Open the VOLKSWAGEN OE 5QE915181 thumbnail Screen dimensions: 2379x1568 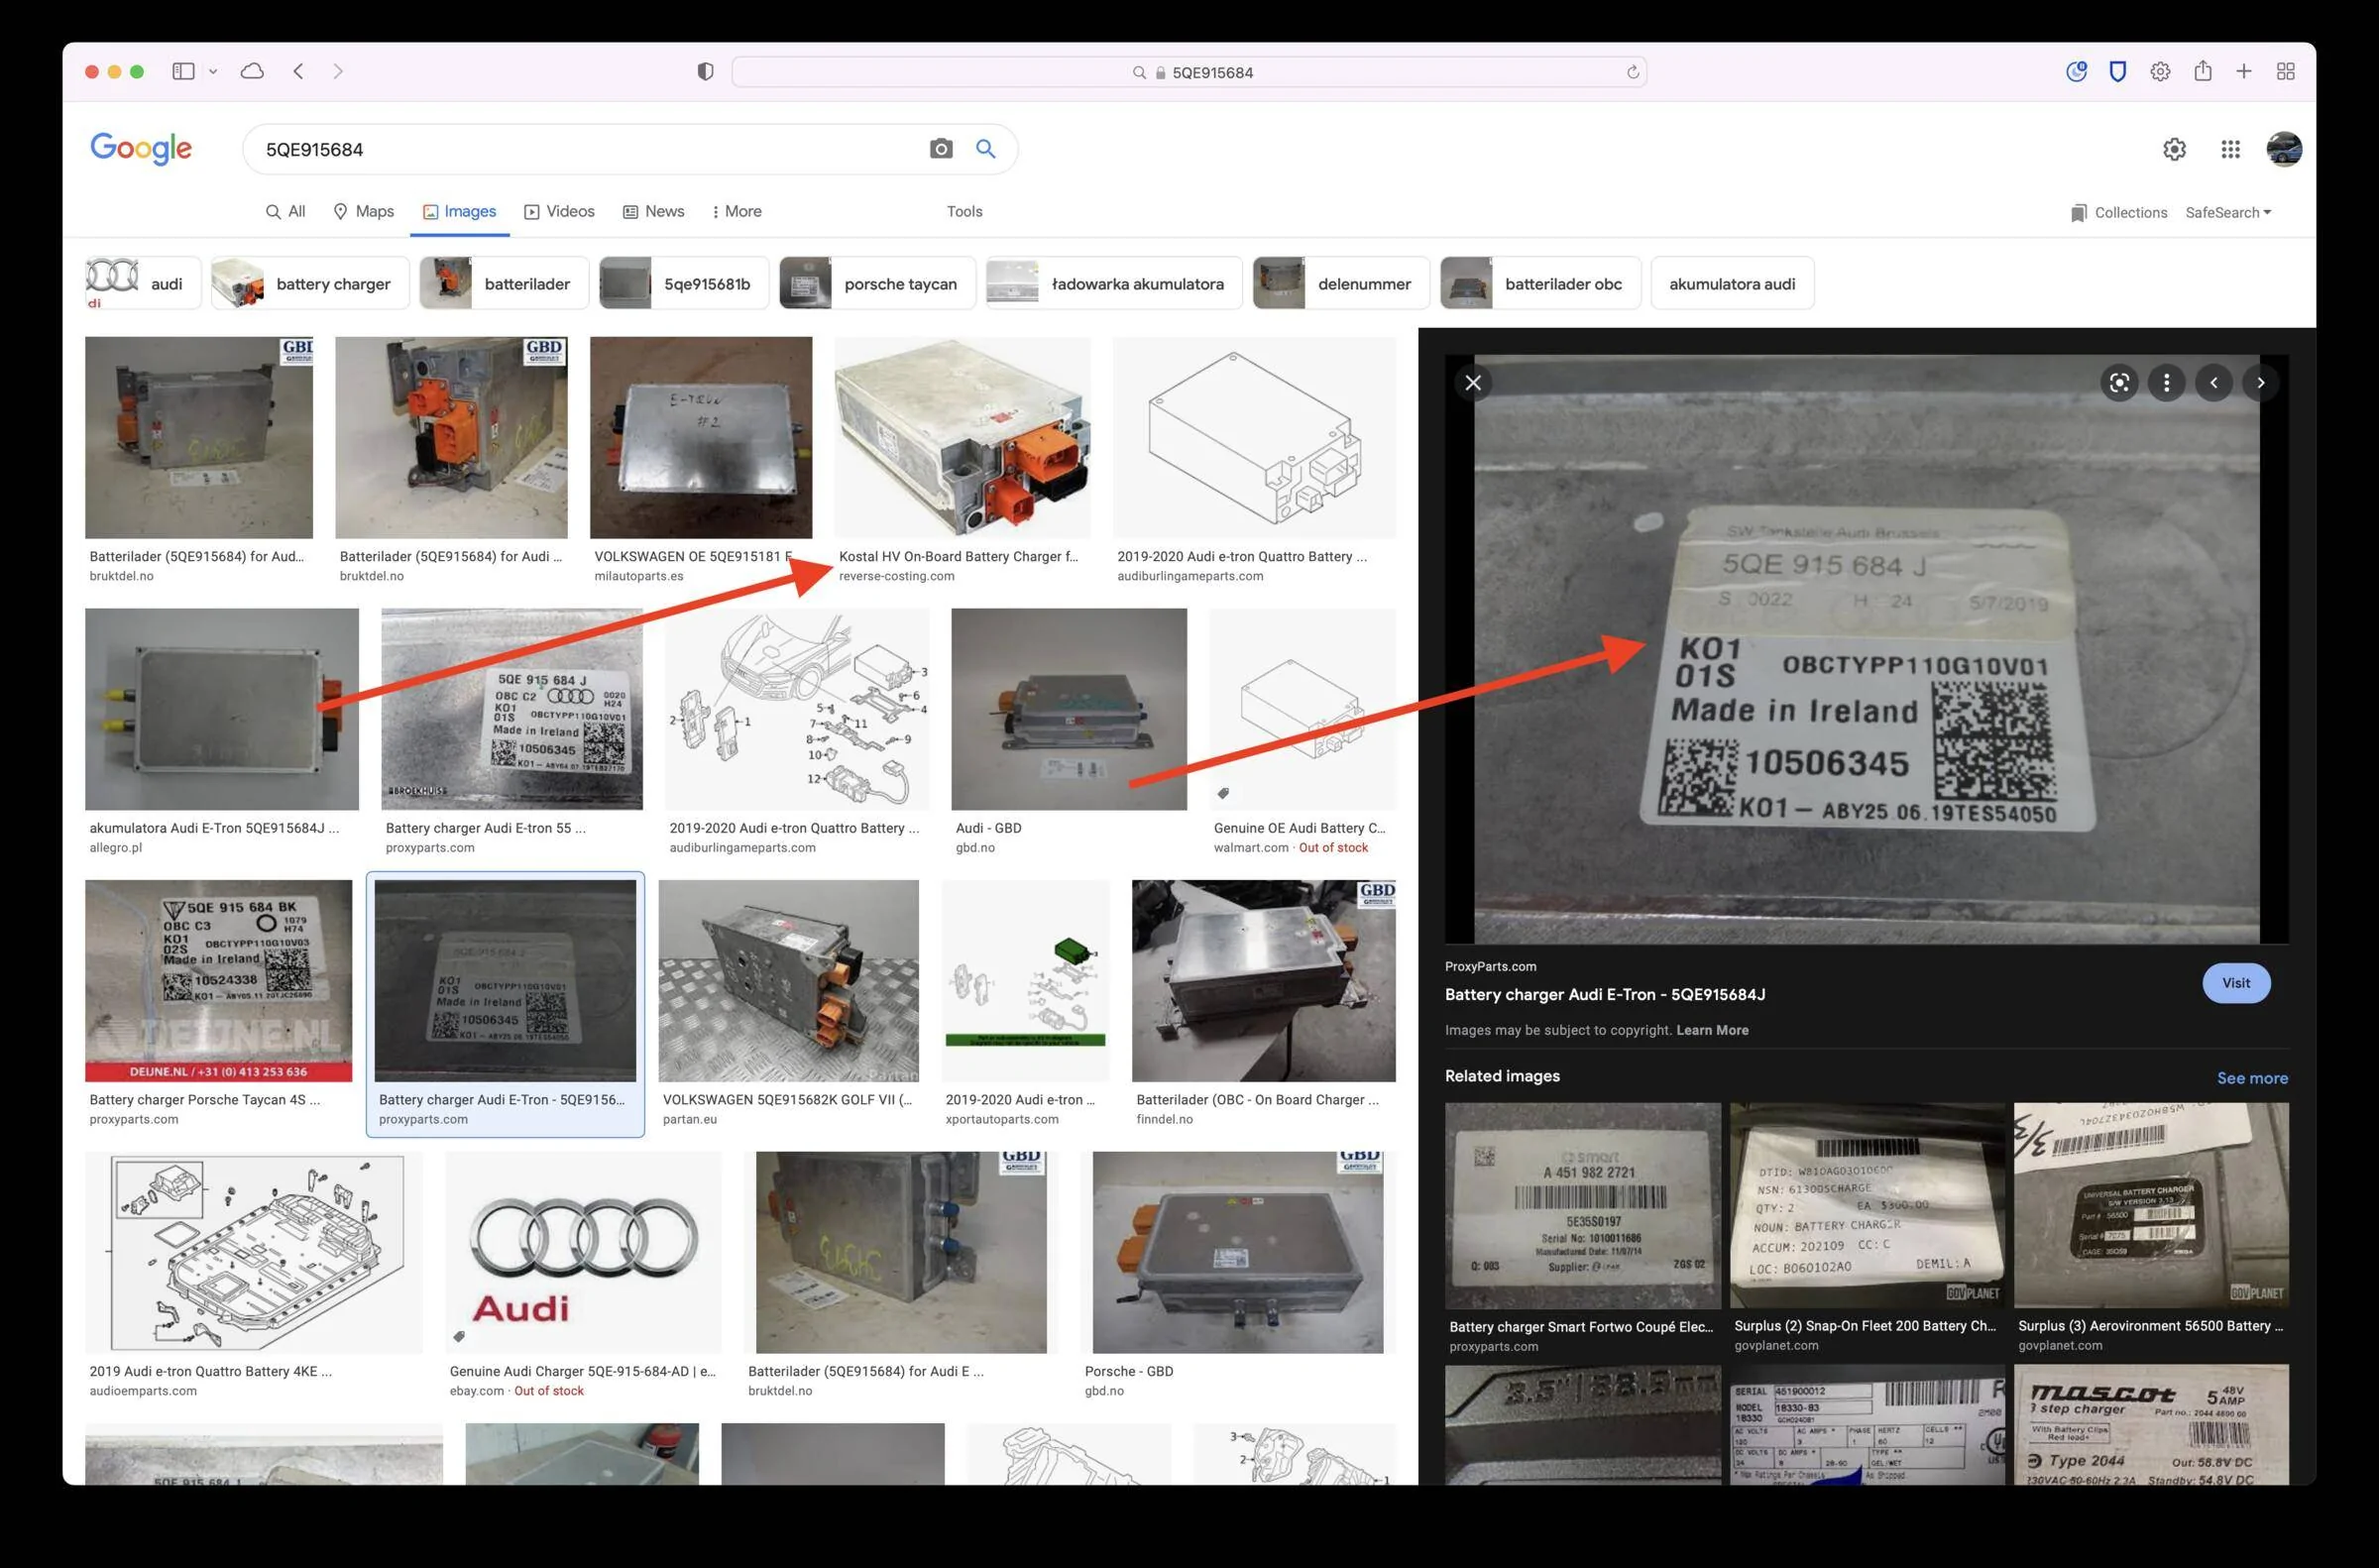coord(700,437)
